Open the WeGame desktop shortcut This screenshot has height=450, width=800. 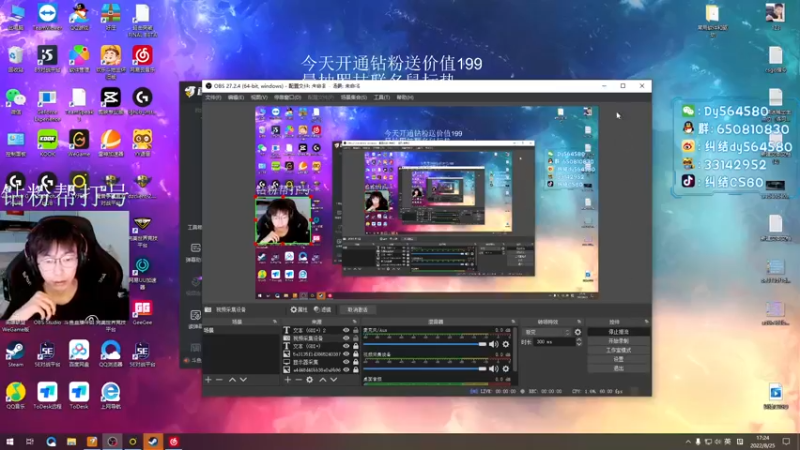point(79,142)
